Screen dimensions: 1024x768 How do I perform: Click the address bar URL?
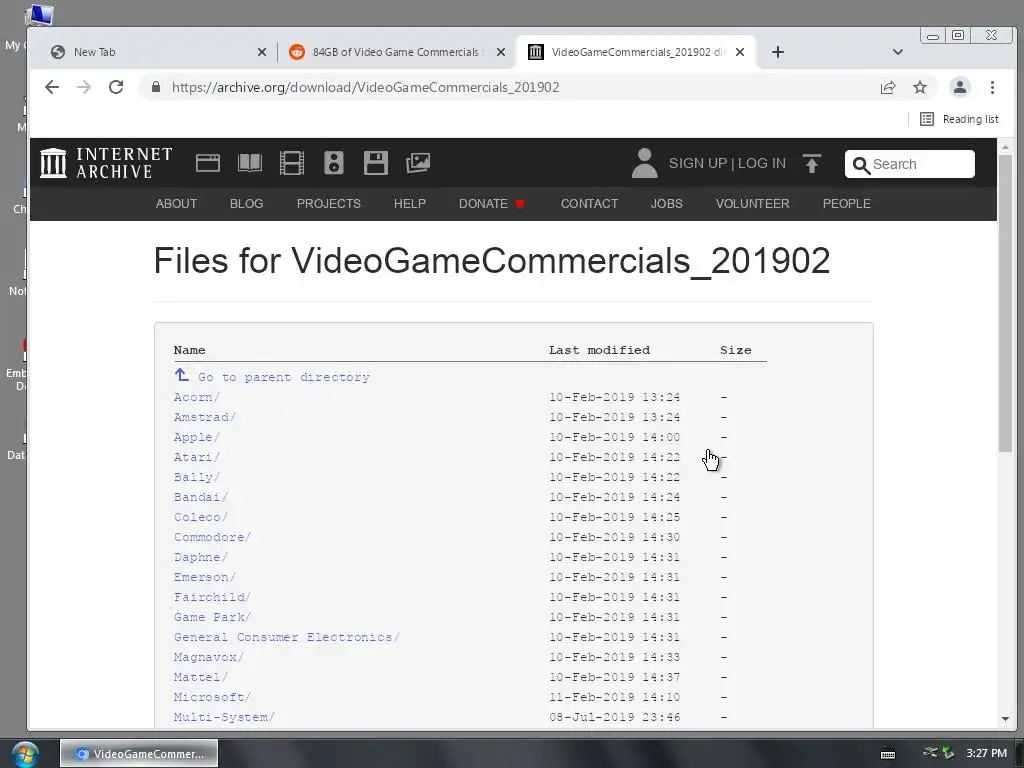[x=365, y=88]
